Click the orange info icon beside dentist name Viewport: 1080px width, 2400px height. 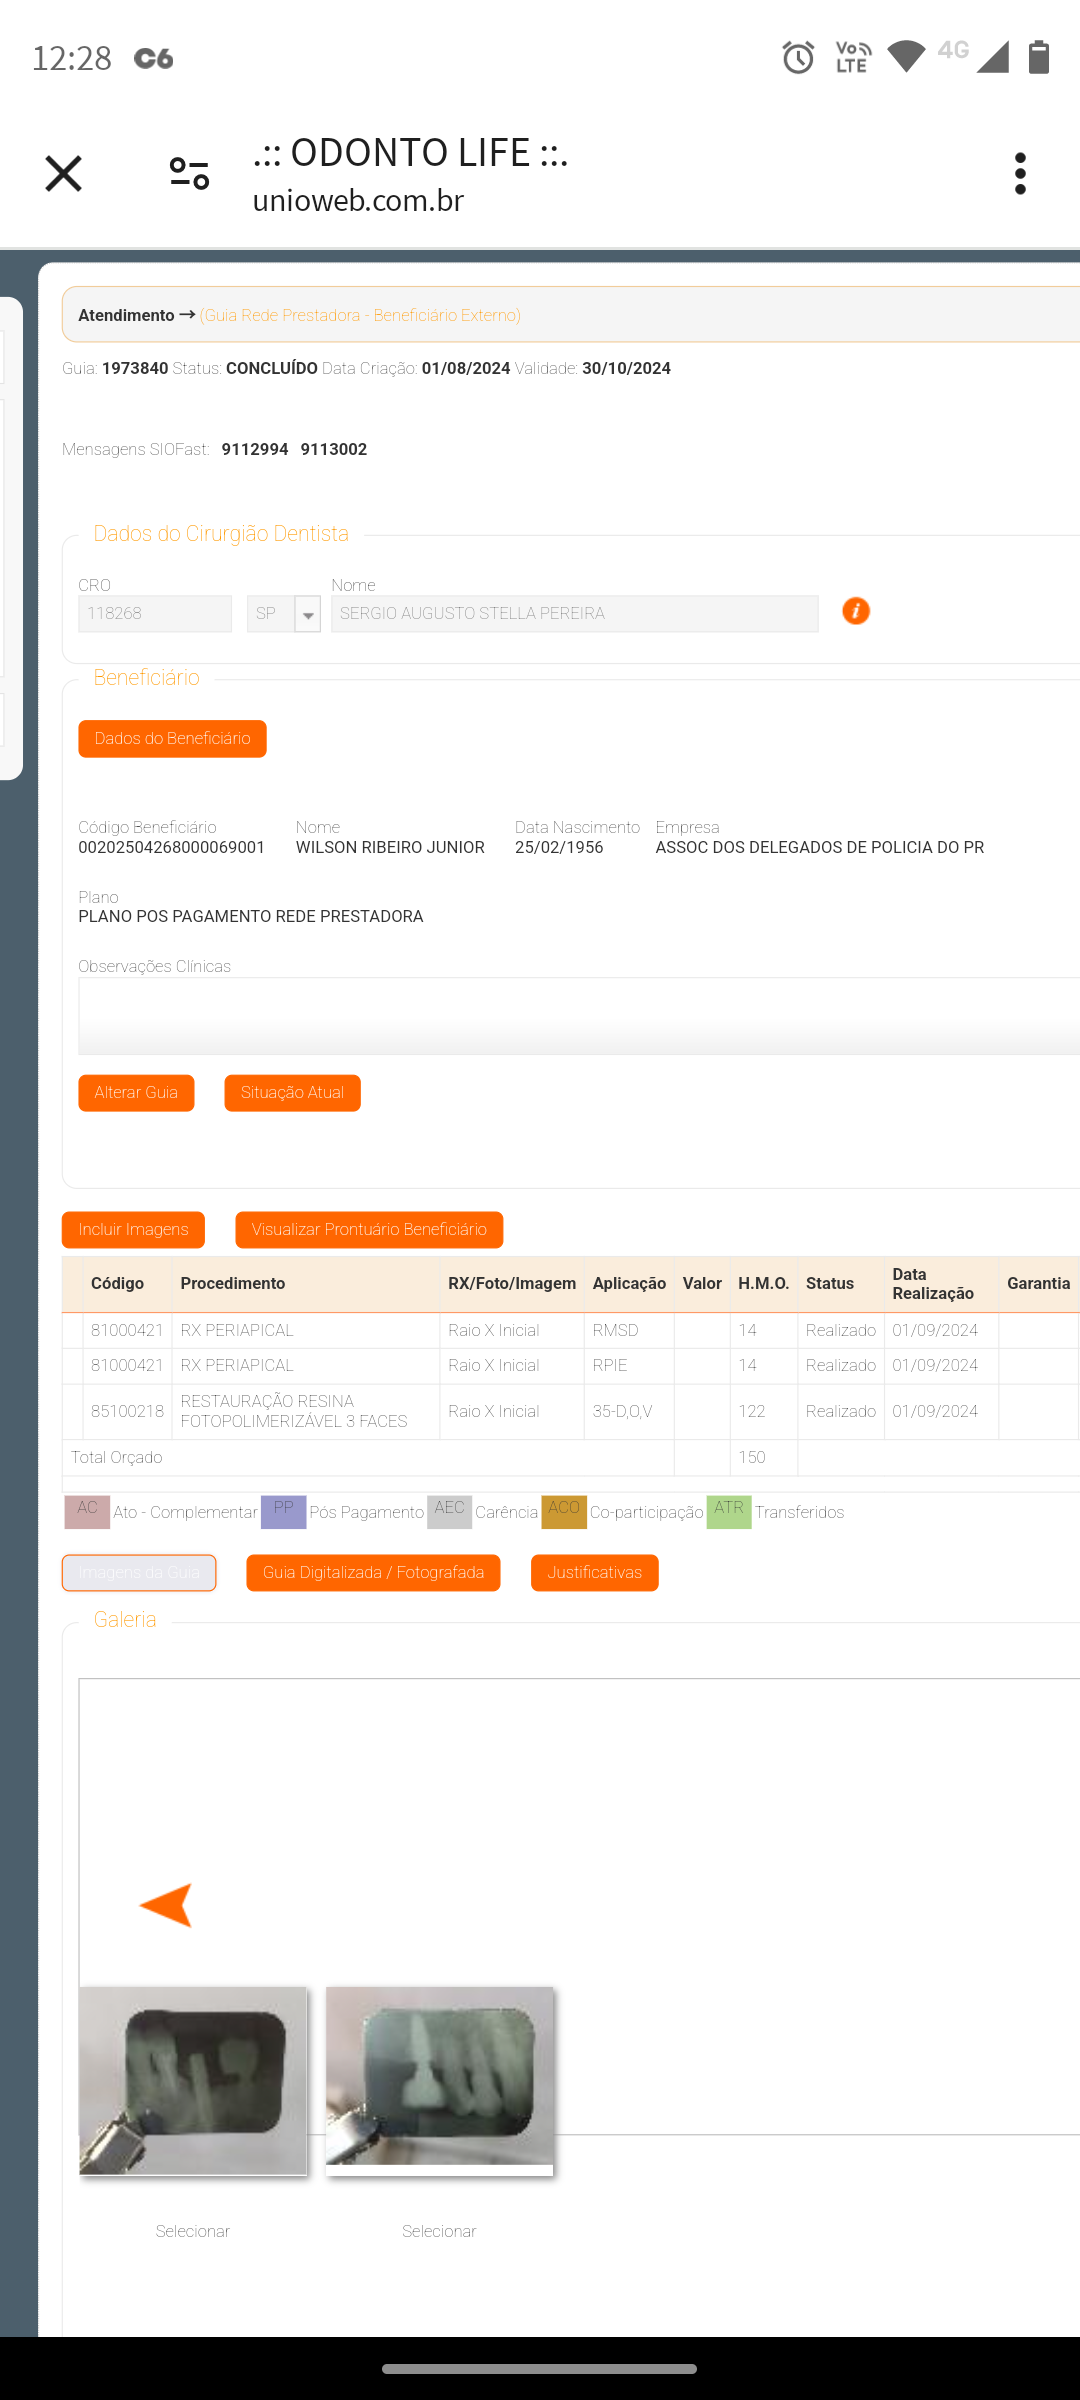pos(855,611)
